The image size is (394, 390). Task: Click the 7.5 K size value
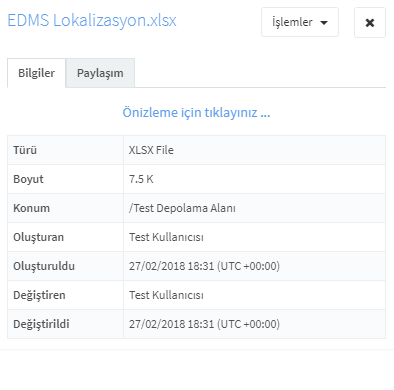click(x=141, y=179)
